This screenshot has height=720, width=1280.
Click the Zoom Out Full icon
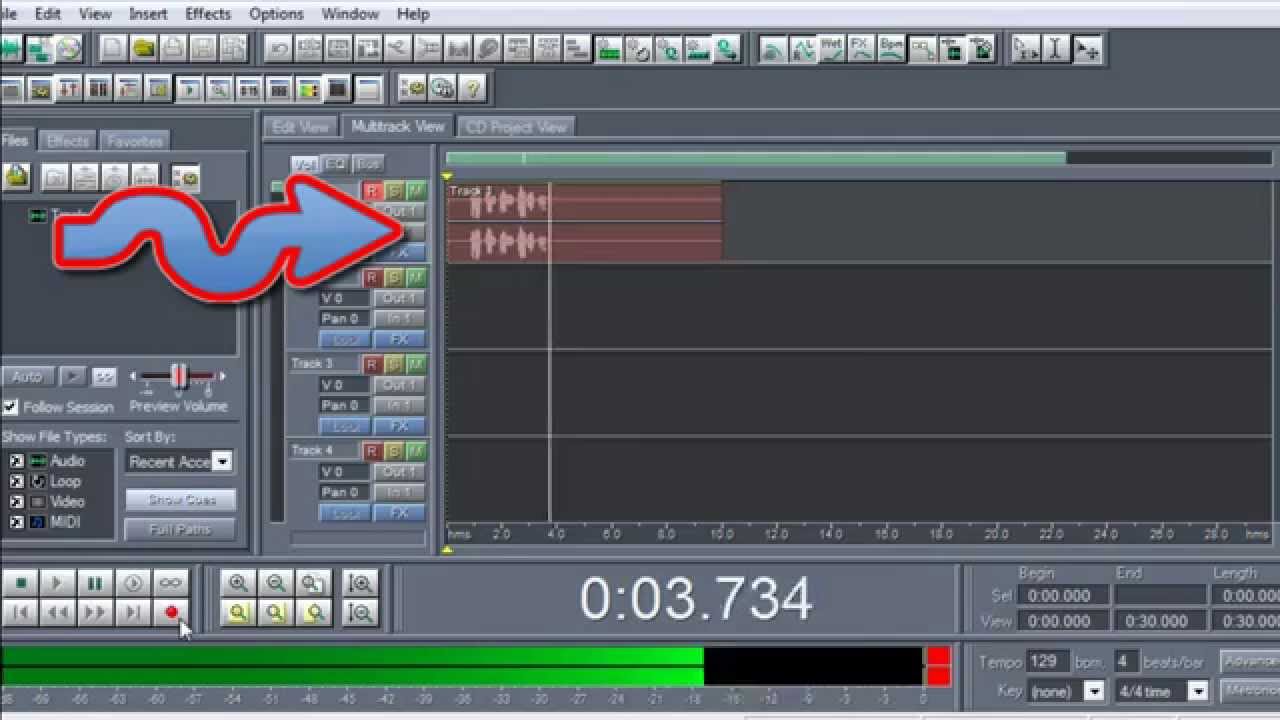[x=314, y=583]
